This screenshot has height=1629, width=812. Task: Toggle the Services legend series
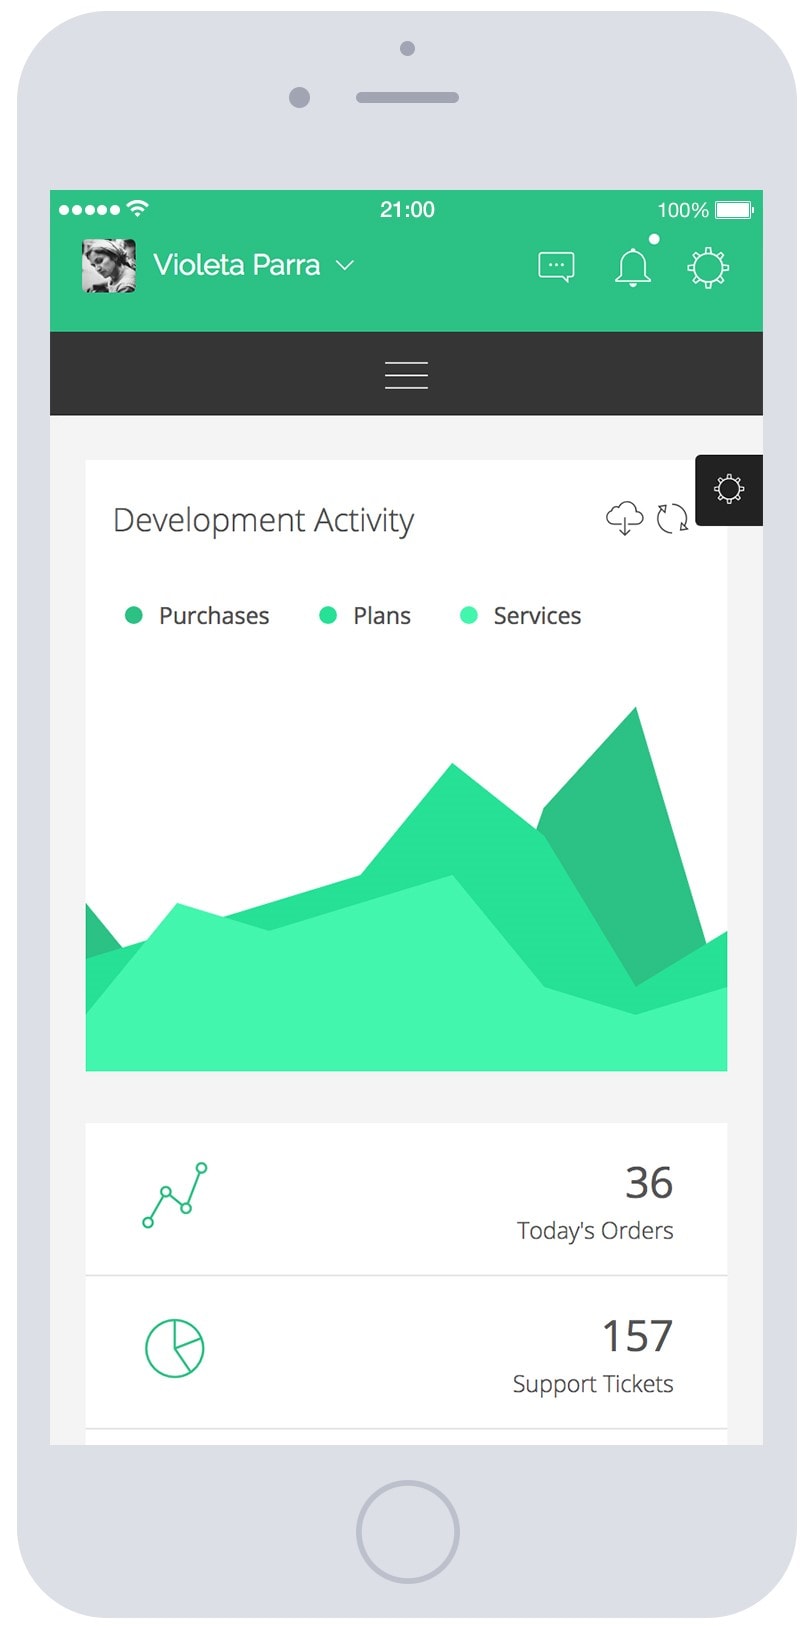[x=521, y=616]
